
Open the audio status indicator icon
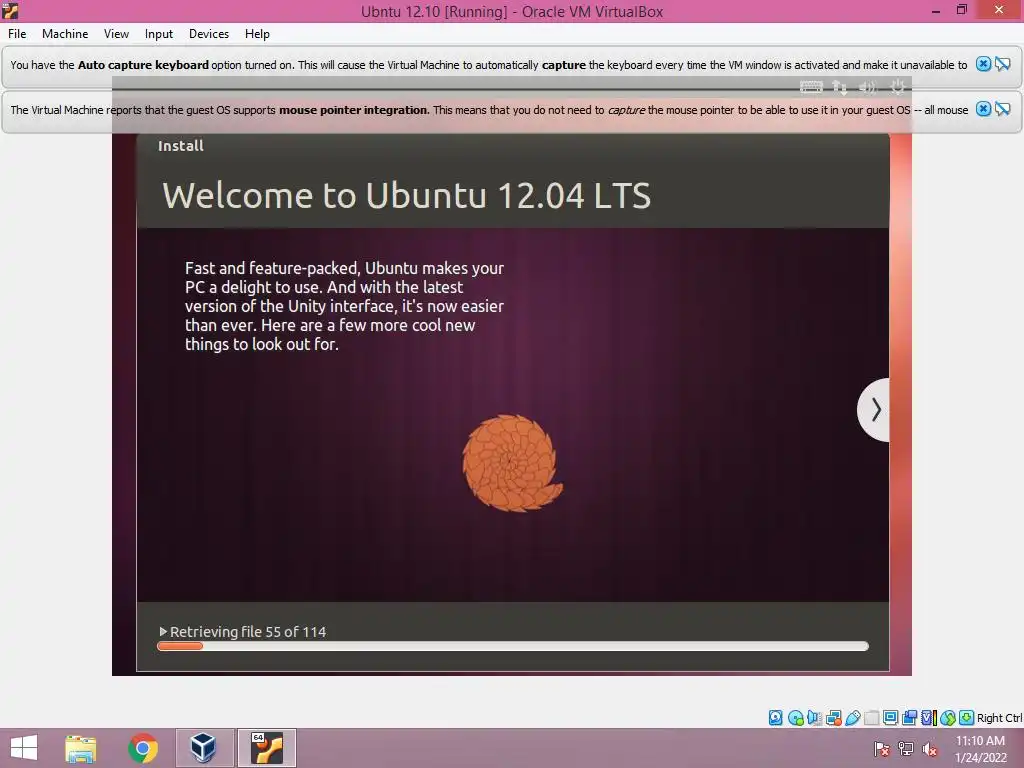(x=814, y=718)
